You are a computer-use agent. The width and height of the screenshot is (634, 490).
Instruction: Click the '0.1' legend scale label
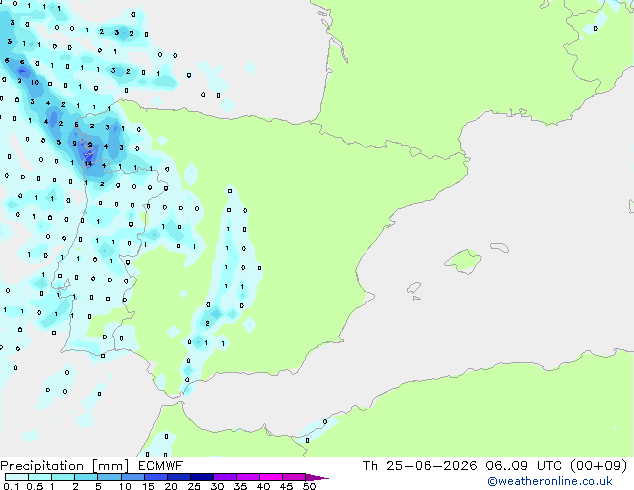pos(11,486)
